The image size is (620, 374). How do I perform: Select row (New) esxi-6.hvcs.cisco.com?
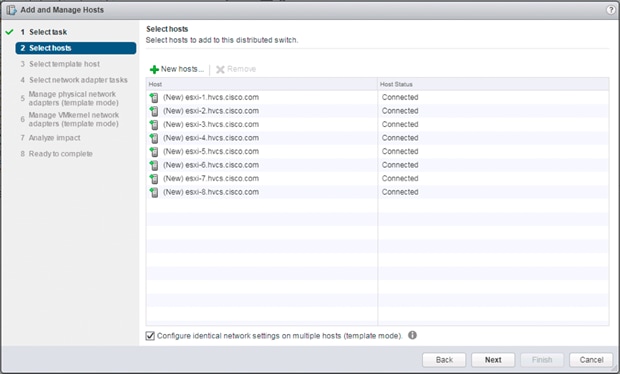(x=378, y=165)
